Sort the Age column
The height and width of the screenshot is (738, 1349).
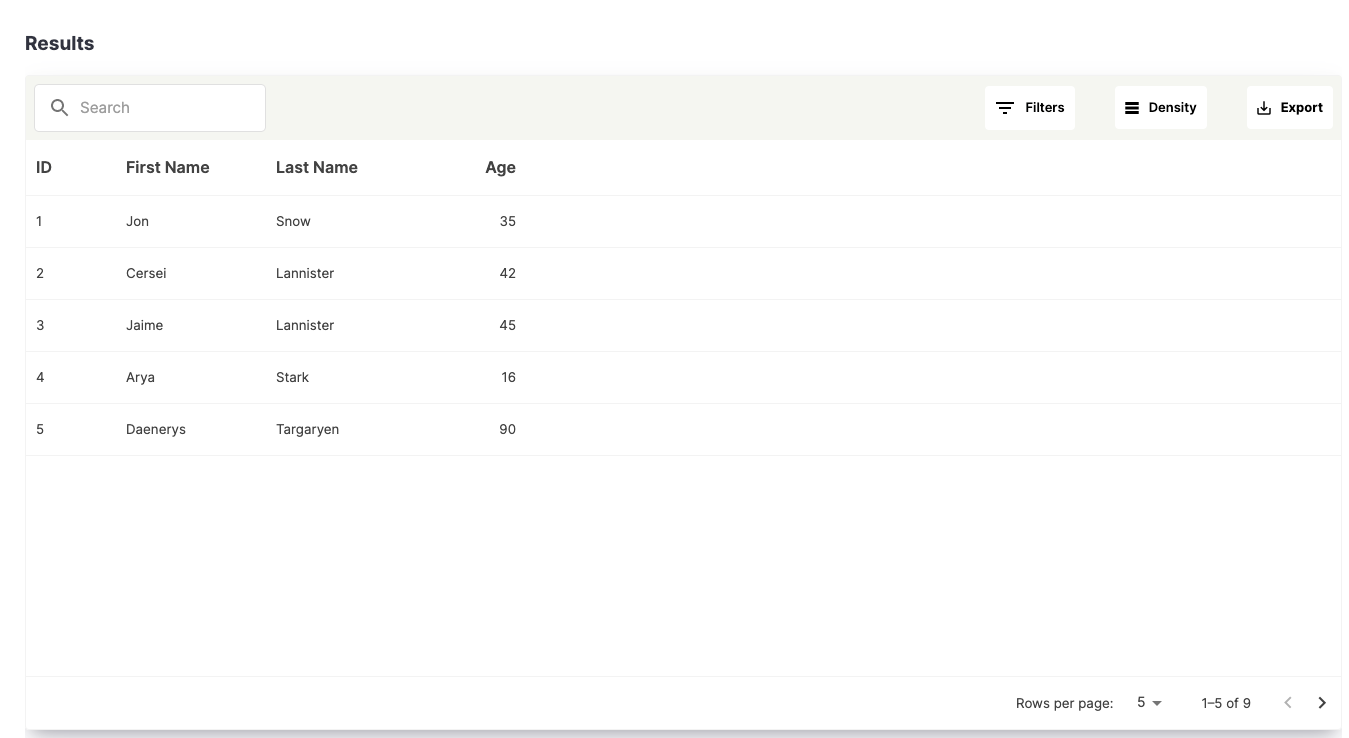coord(500,167)
